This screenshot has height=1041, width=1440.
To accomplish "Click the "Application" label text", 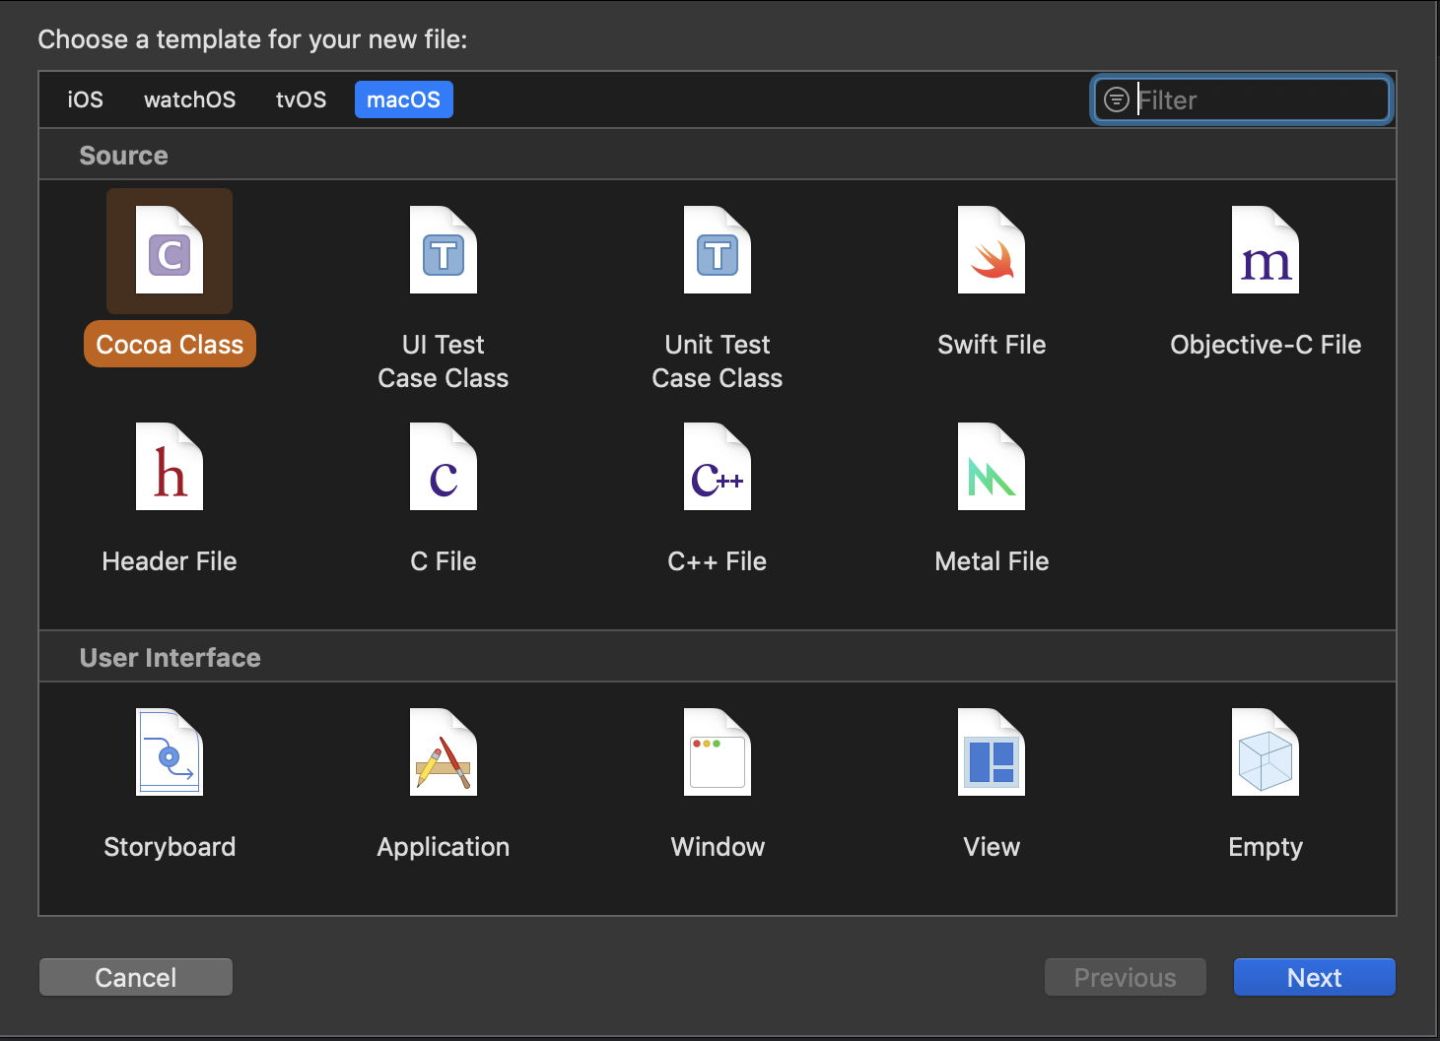I will point(443,848).
